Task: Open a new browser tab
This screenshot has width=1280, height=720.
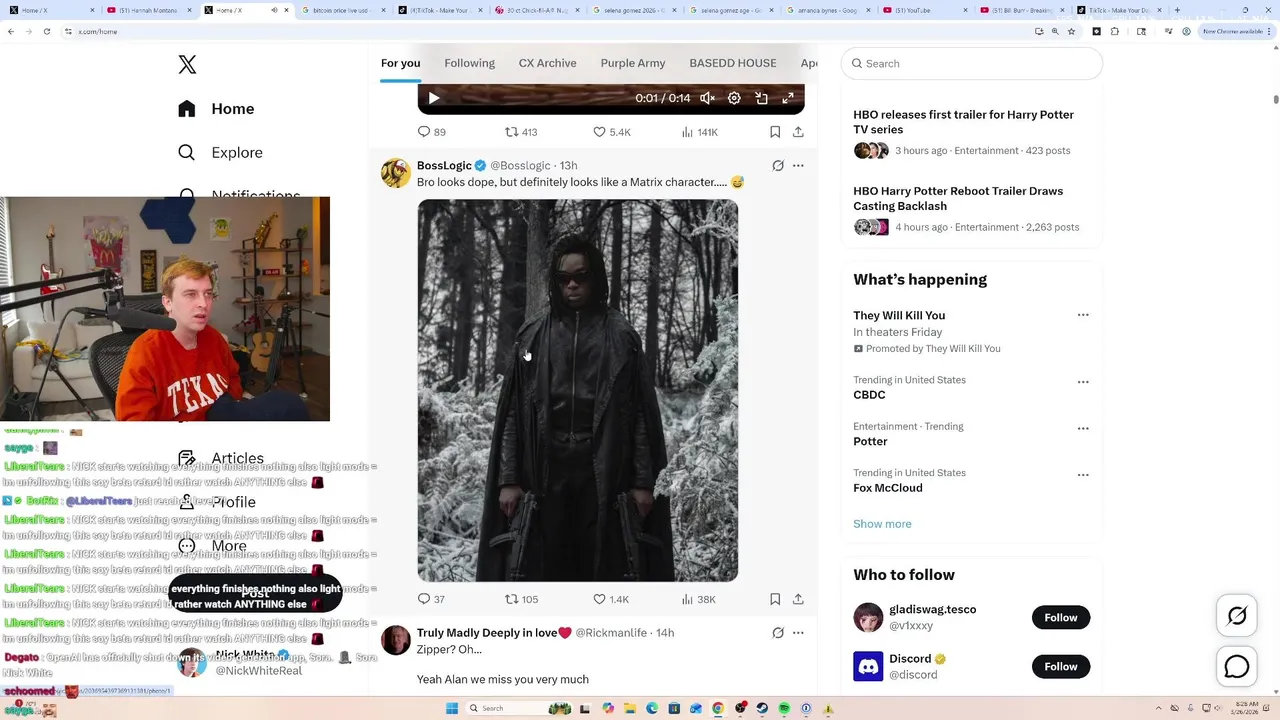Action: click(x=1177, y=10)
